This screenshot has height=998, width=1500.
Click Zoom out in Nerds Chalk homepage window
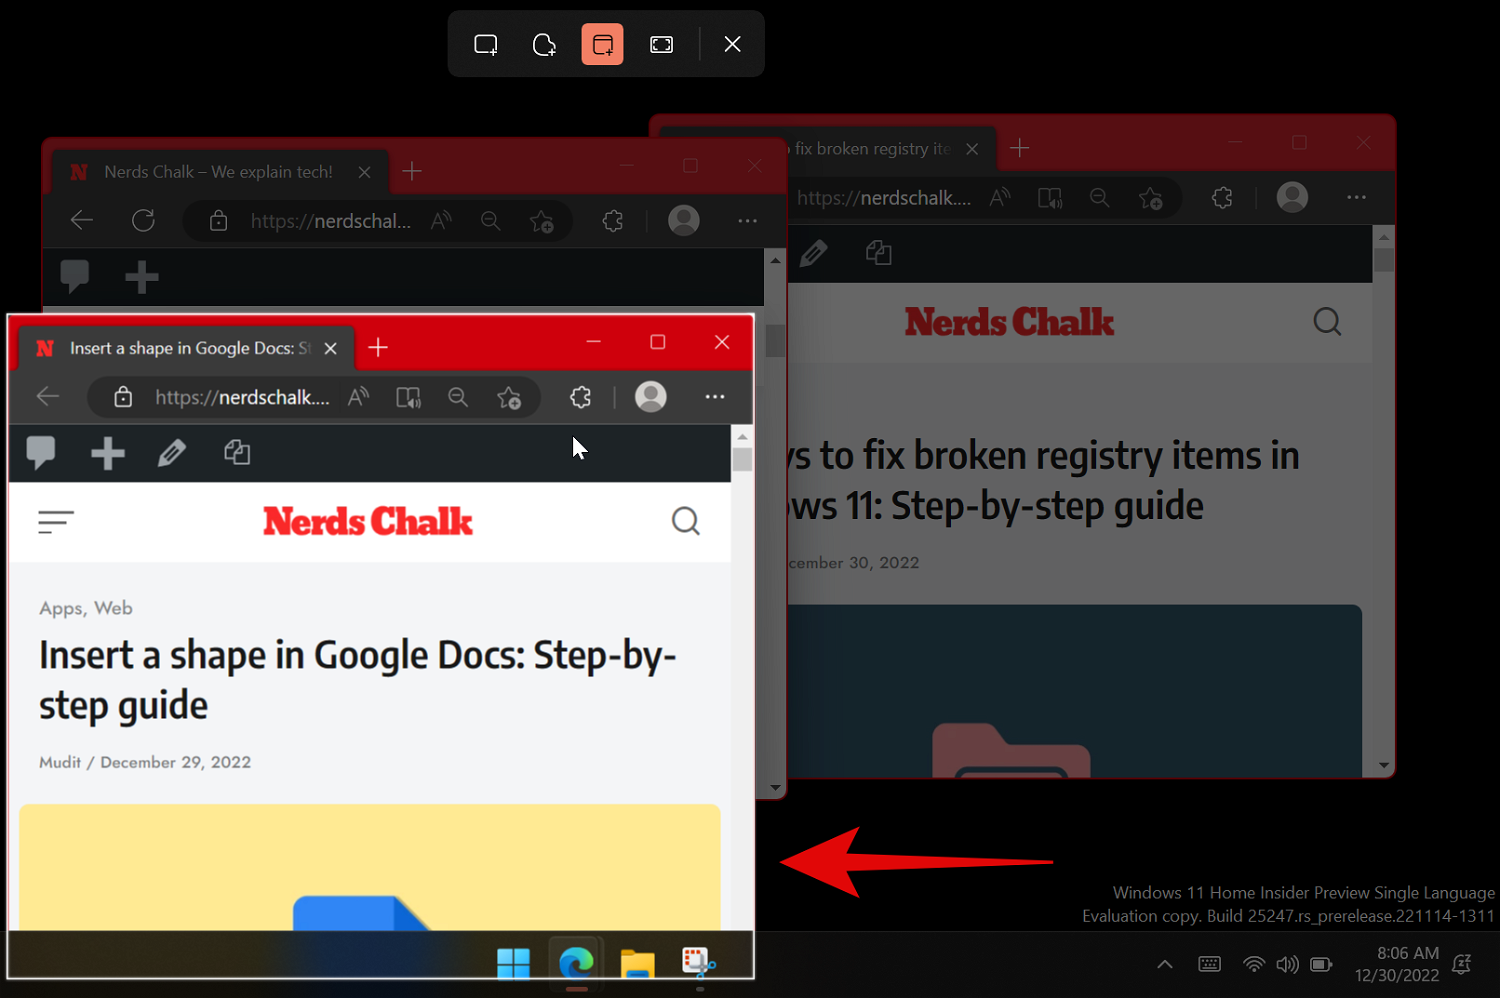pos(490,220)
